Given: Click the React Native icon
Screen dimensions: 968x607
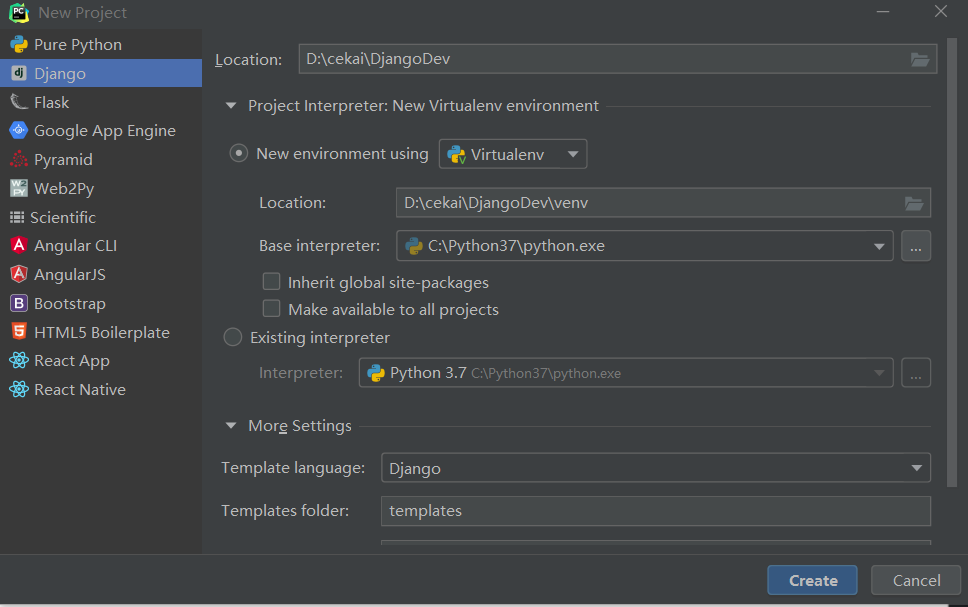Looking at the screenshot, I should coord(18,390).
